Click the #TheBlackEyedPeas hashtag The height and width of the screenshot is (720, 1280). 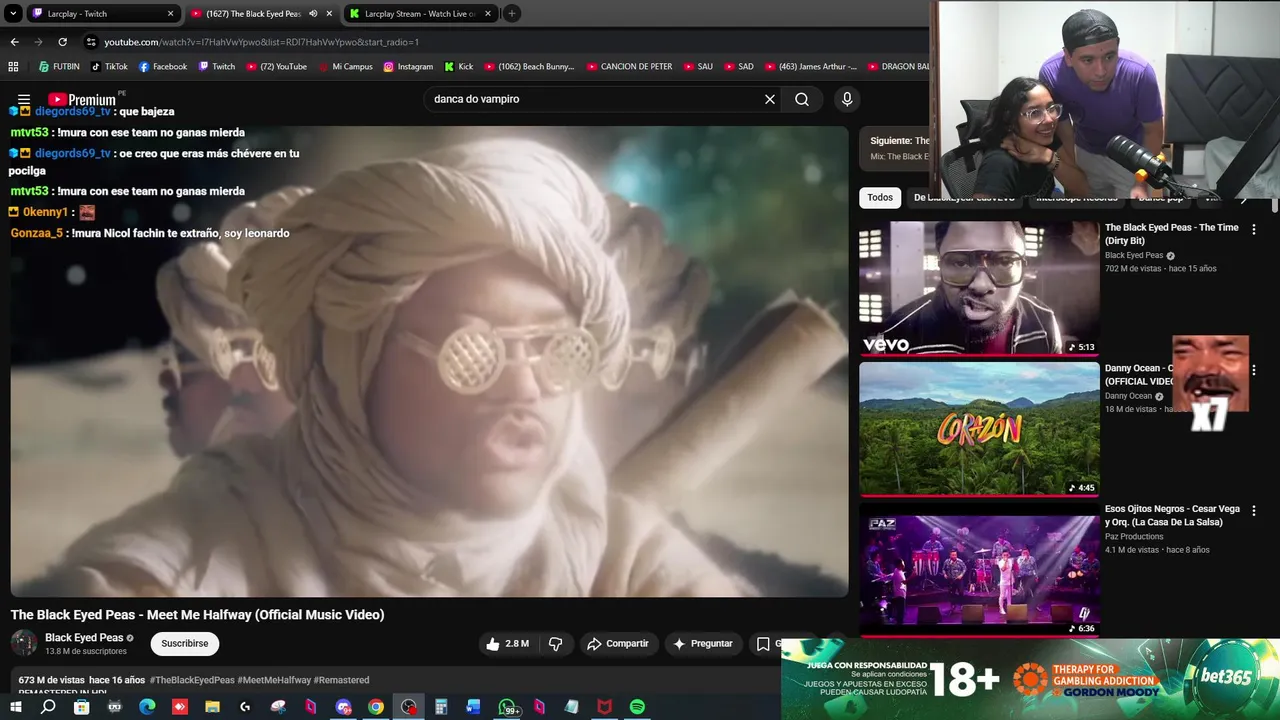[192, 680]
